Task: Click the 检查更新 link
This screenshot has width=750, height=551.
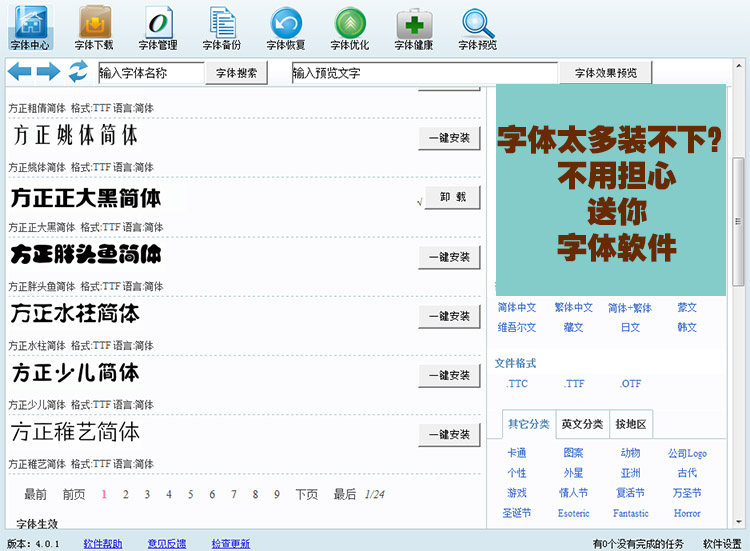Action: point(231,544)
